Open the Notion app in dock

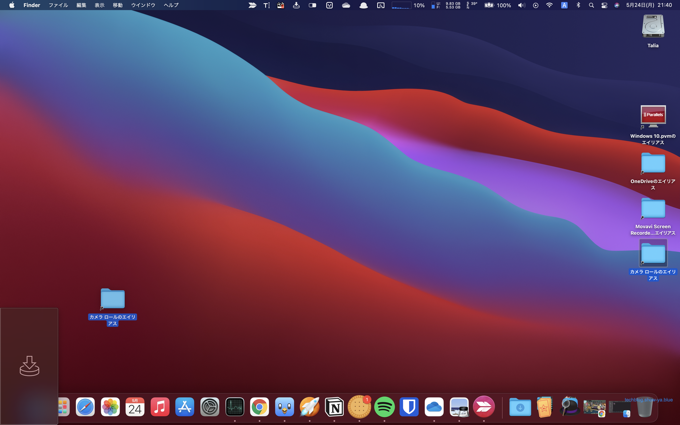pos(334,407)
